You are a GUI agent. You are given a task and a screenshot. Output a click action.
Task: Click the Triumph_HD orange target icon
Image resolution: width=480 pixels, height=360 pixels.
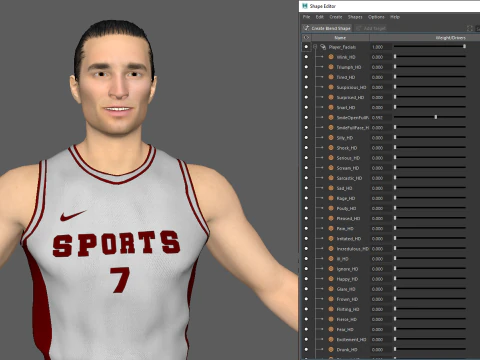point(331,67)
